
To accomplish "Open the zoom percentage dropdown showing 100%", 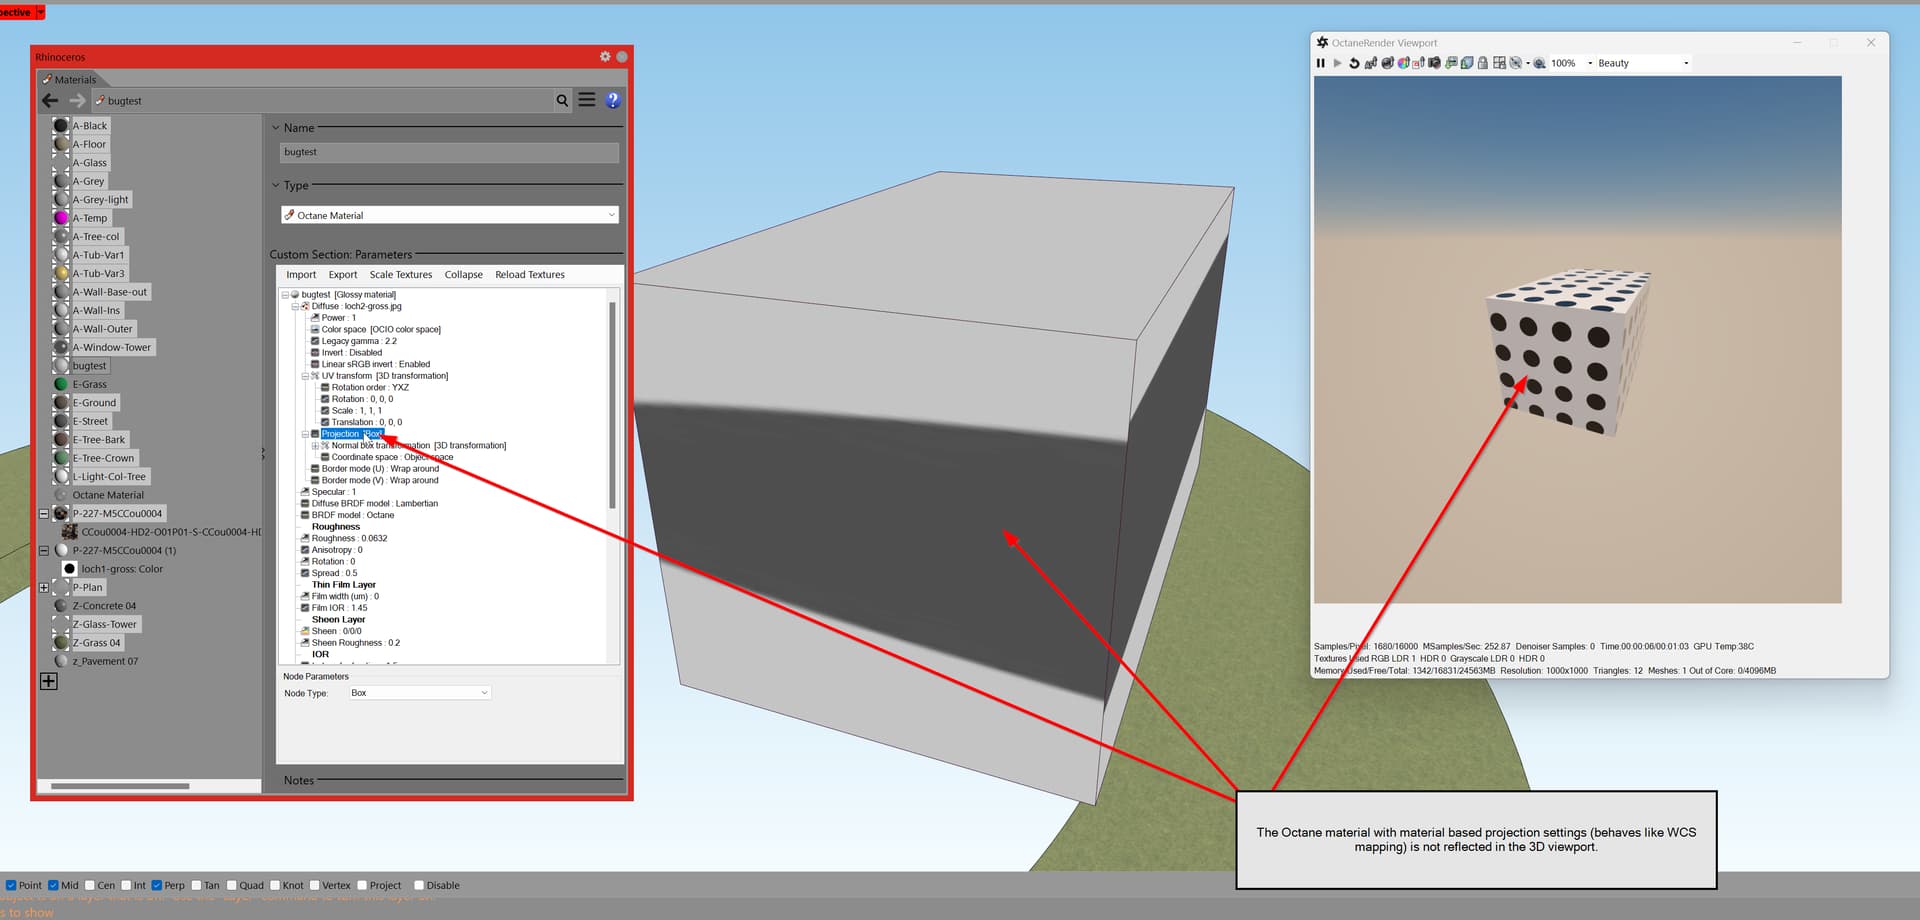I will tap(1590, 63).
